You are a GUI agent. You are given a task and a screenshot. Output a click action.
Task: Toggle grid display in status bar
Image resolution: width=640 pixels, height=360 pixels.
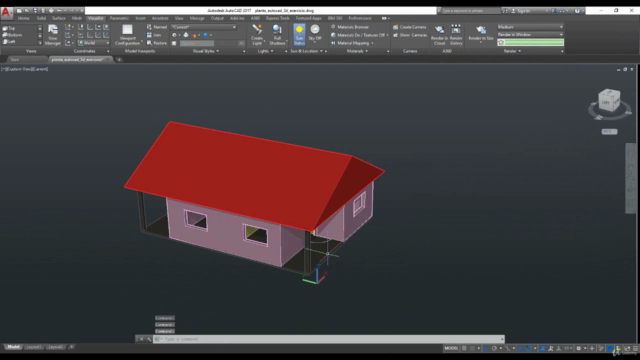[464, 348]
